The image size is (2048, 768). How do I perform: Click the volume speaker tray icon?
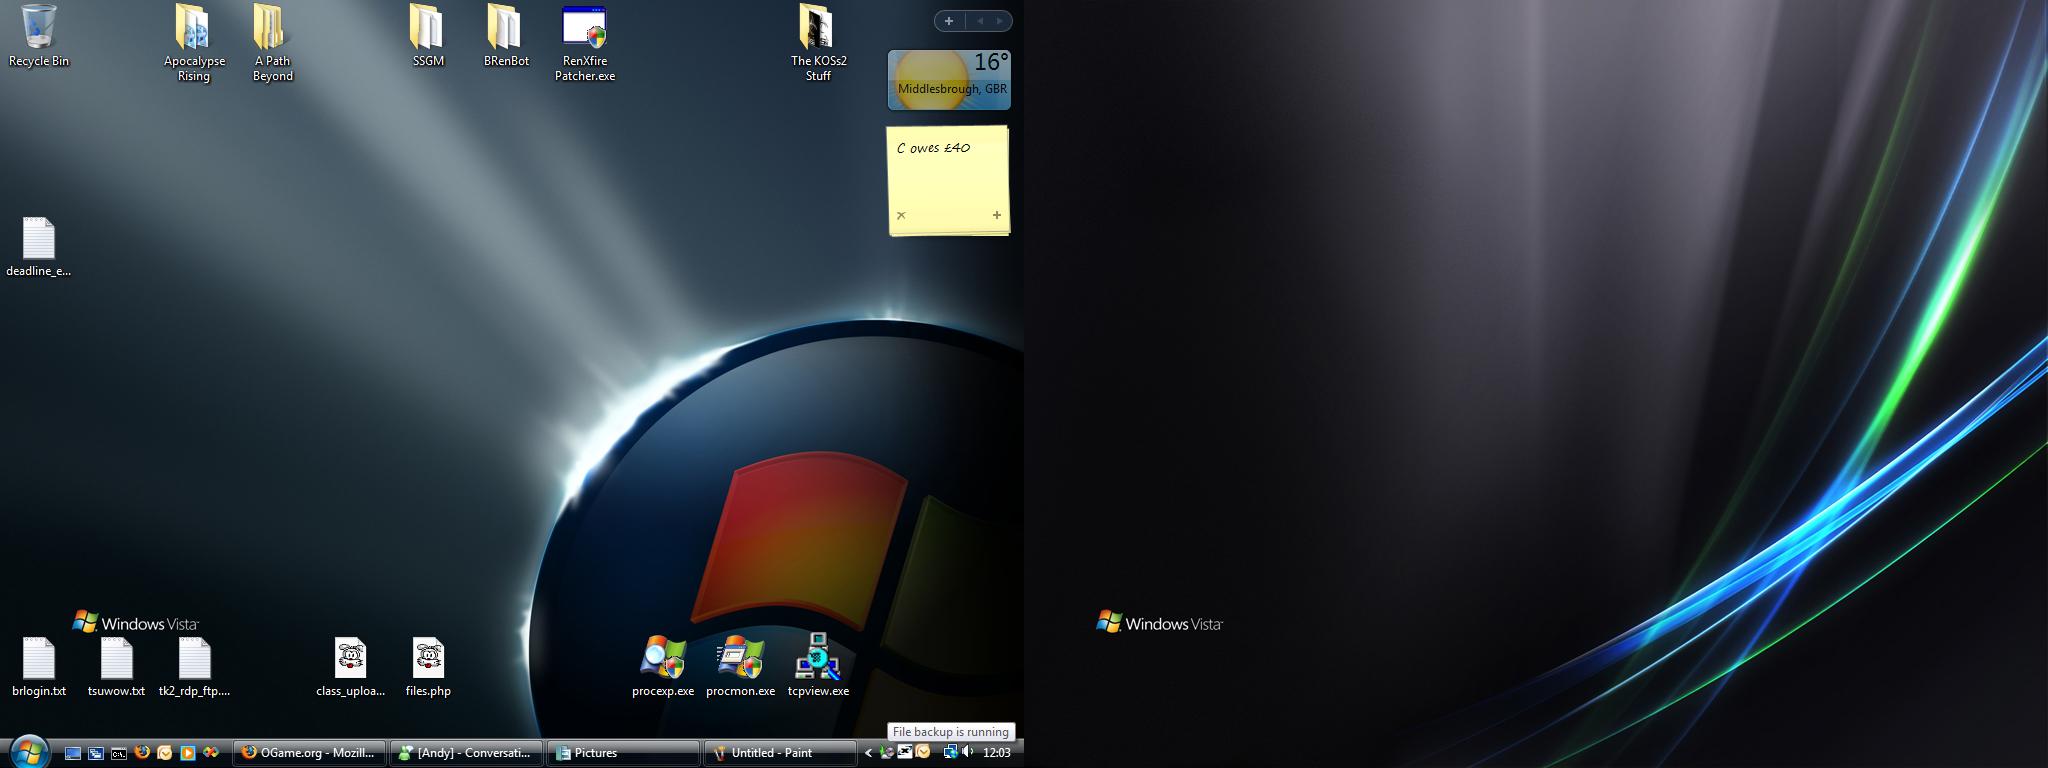967,753
